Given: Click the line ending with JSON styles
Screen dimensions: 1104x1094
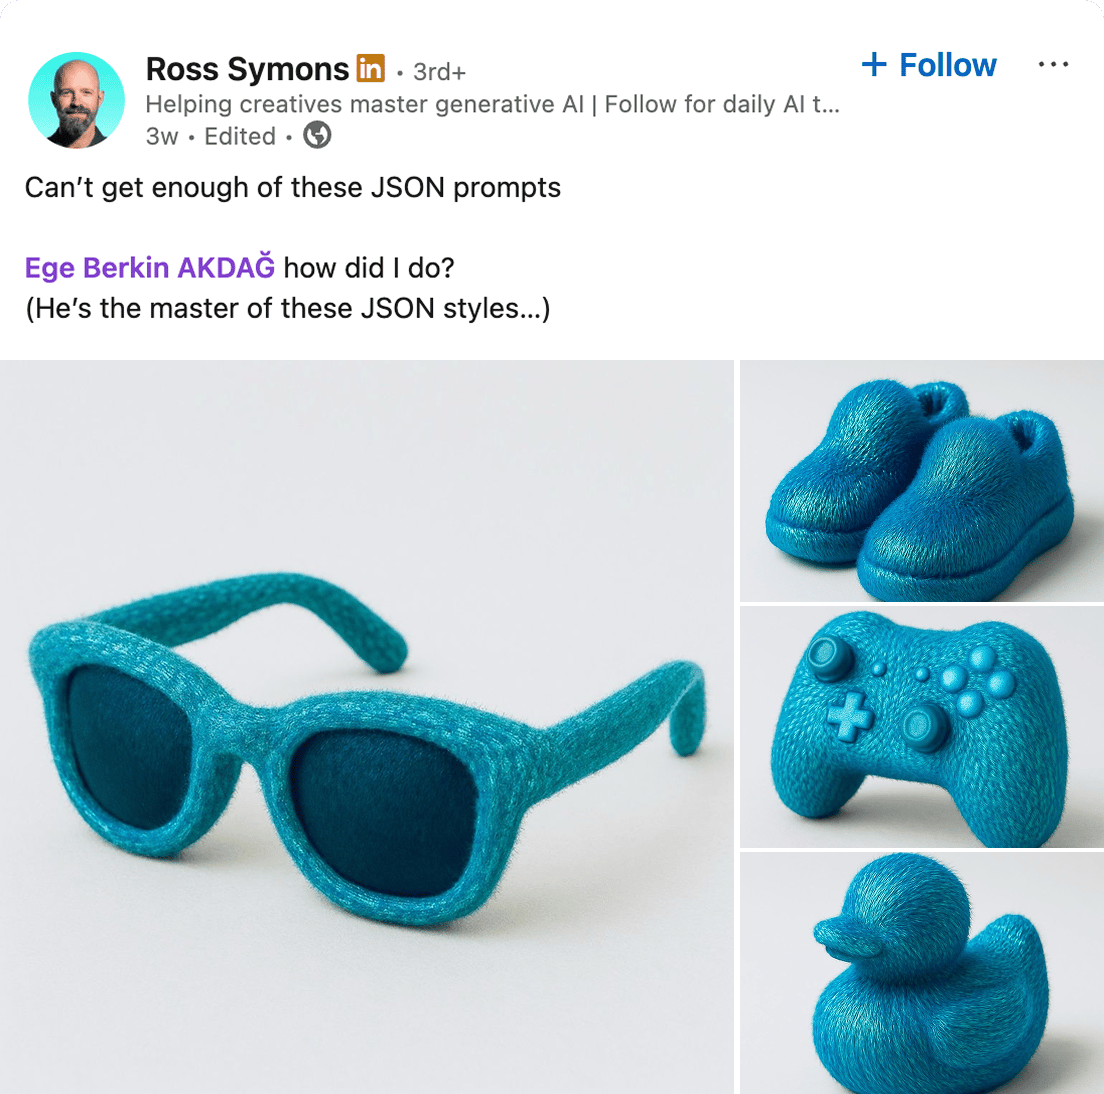Looking at the screenshot, I should [287, 308].
